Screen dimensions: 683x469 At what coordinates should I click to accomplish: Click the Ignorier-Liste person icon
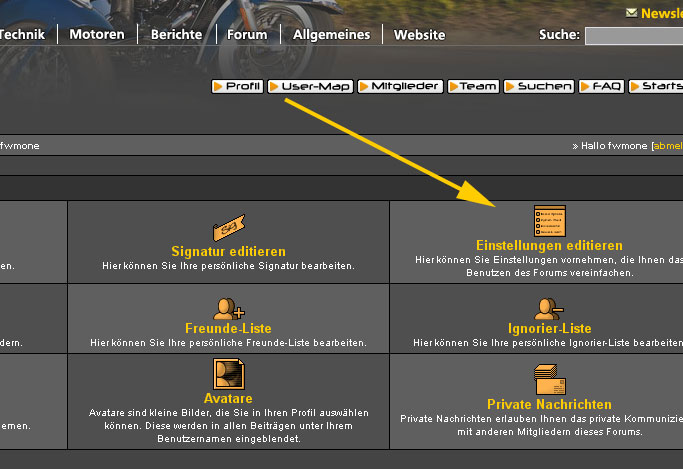[x=549, y=308]
